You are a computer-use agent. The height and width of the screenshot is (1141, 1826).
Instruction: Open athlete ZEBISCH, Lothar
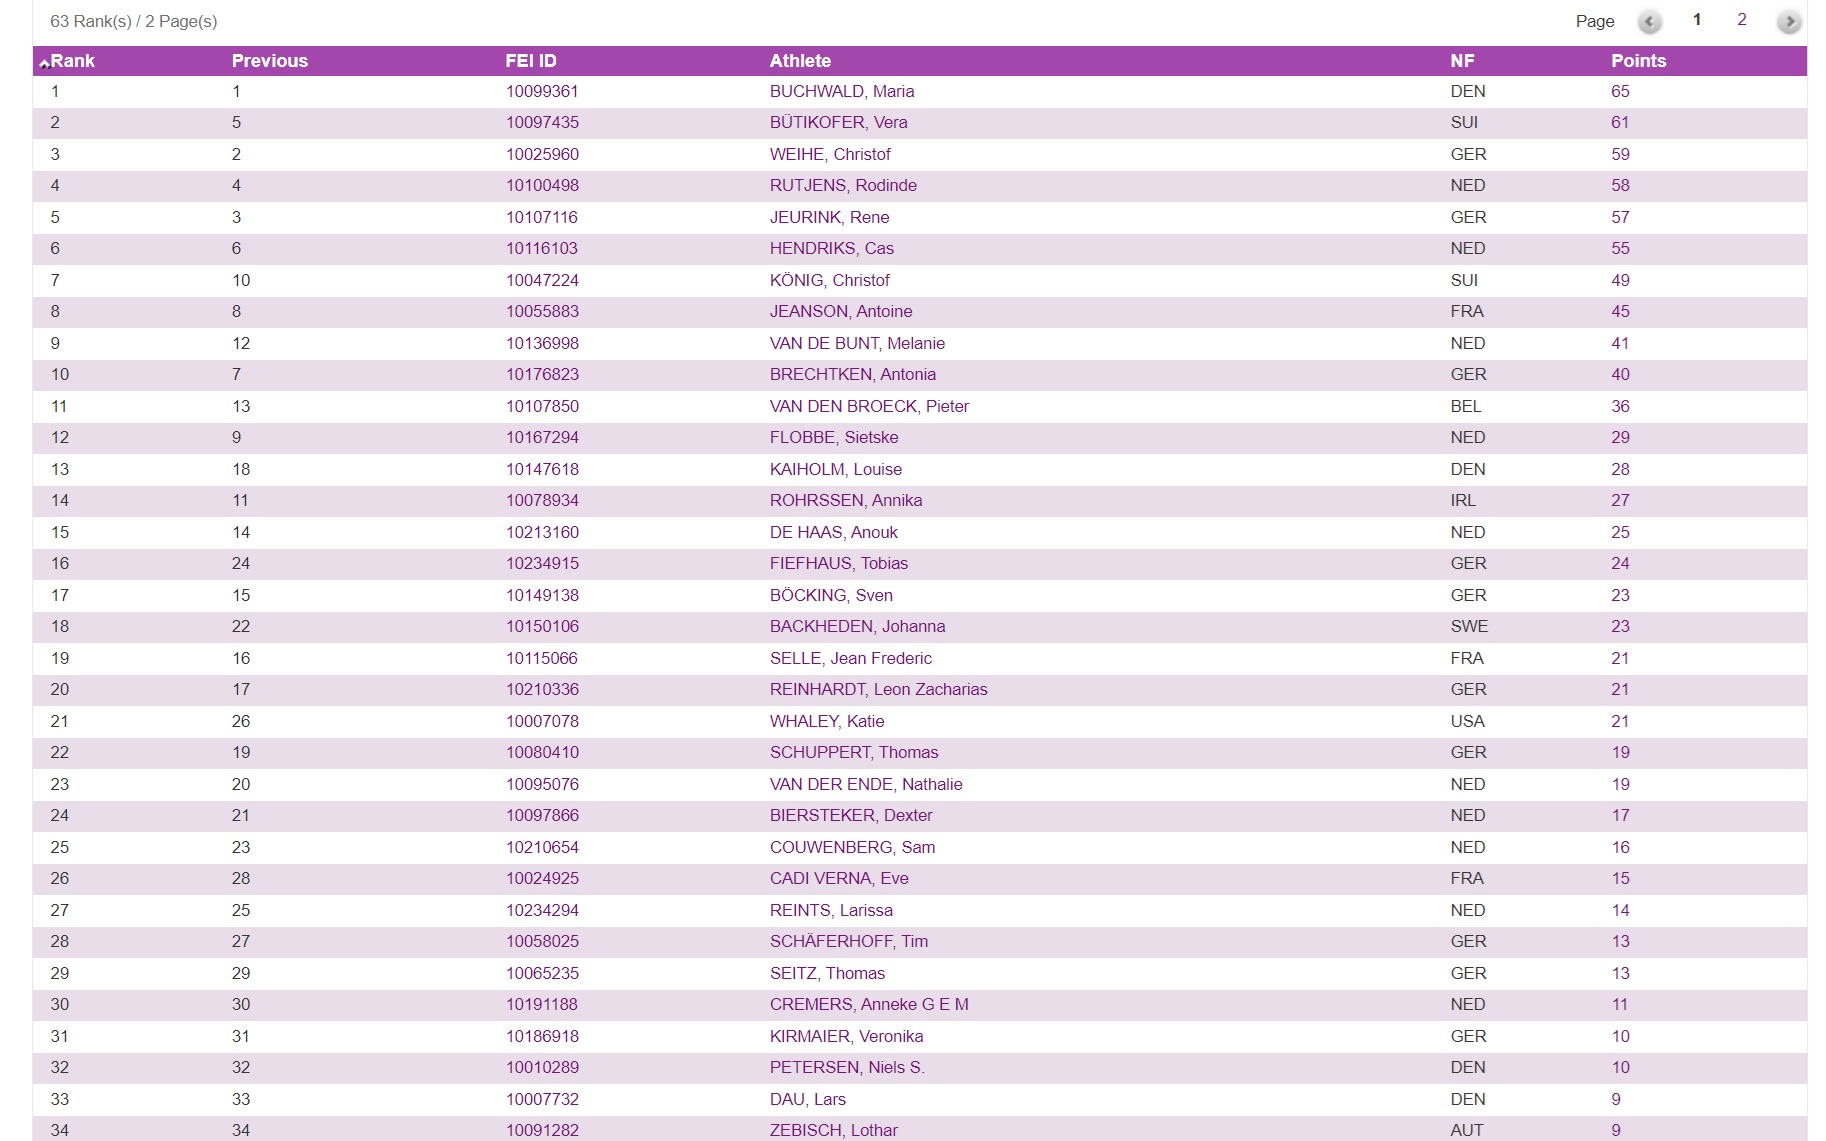(x=833, y=1130)
